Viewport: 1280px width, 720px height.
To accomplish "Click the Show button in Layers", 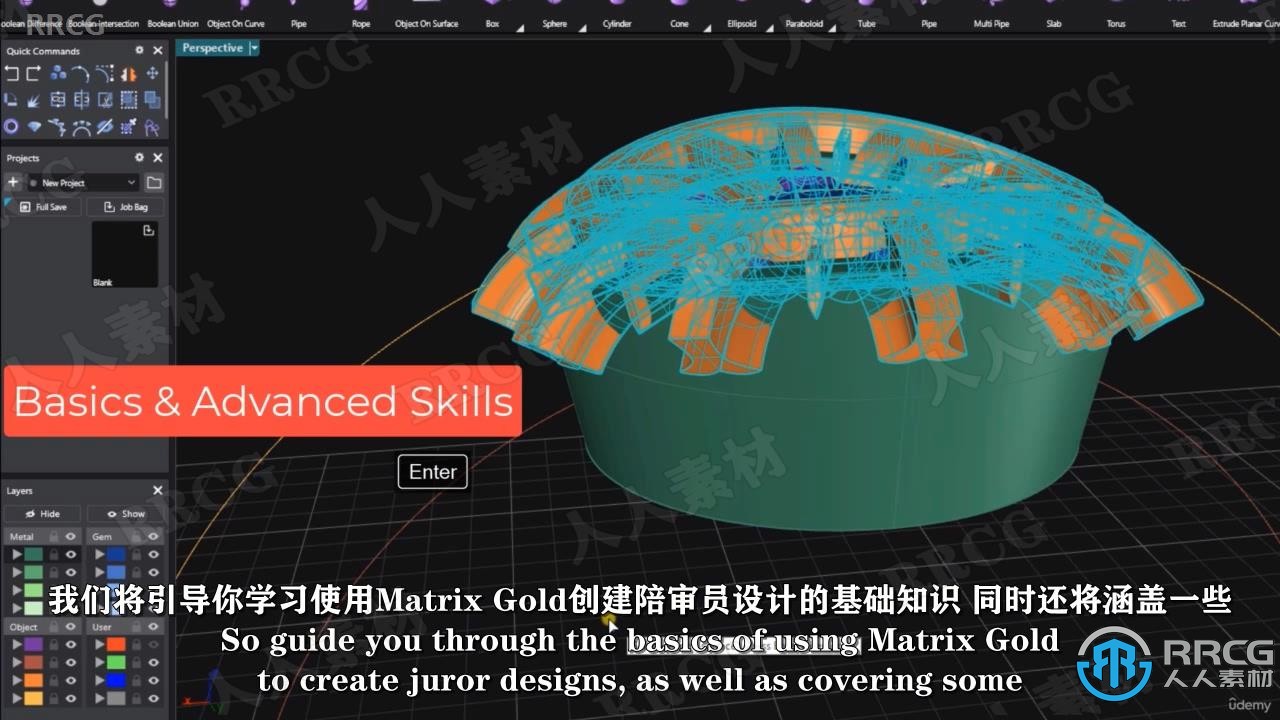I will coord(126,513).
